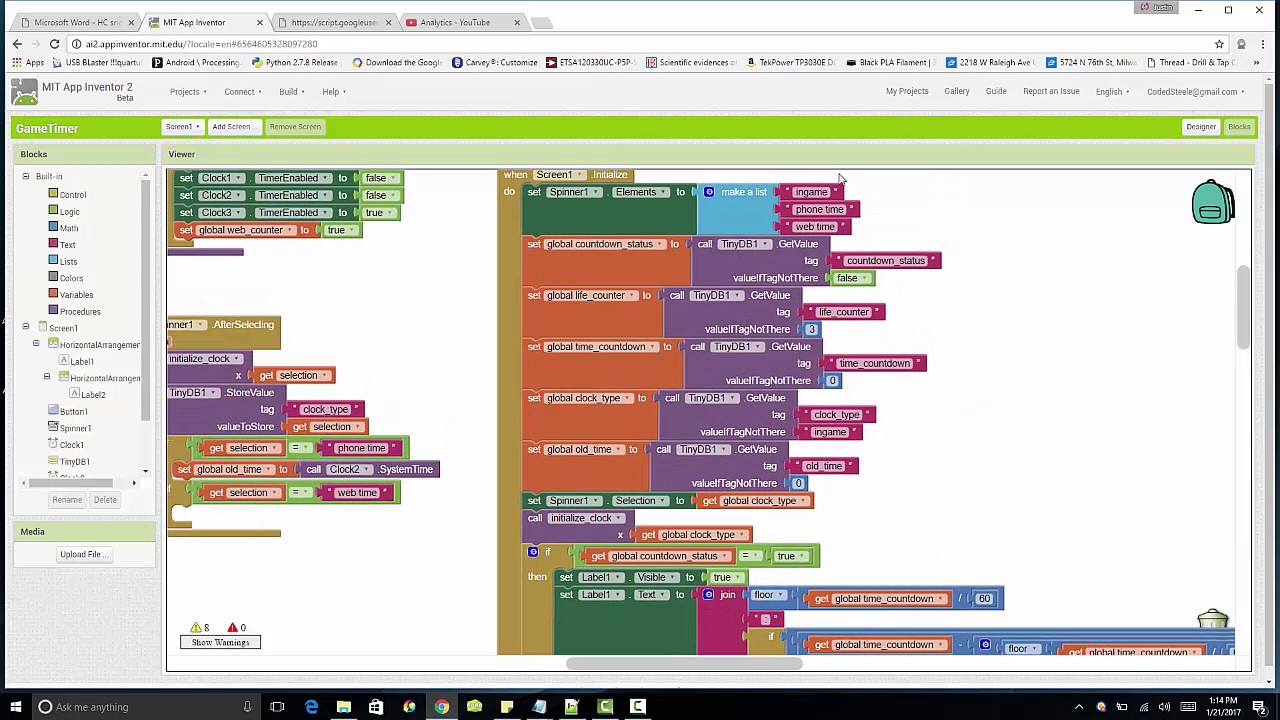Select Math blocks category

(x=68, y=228)
